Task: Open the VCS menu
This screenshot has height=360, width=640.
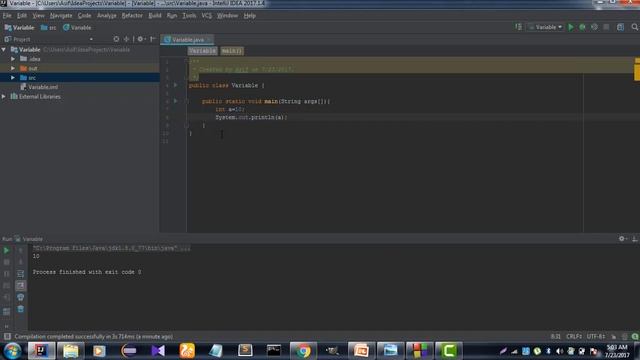Action: pos(207,16)
